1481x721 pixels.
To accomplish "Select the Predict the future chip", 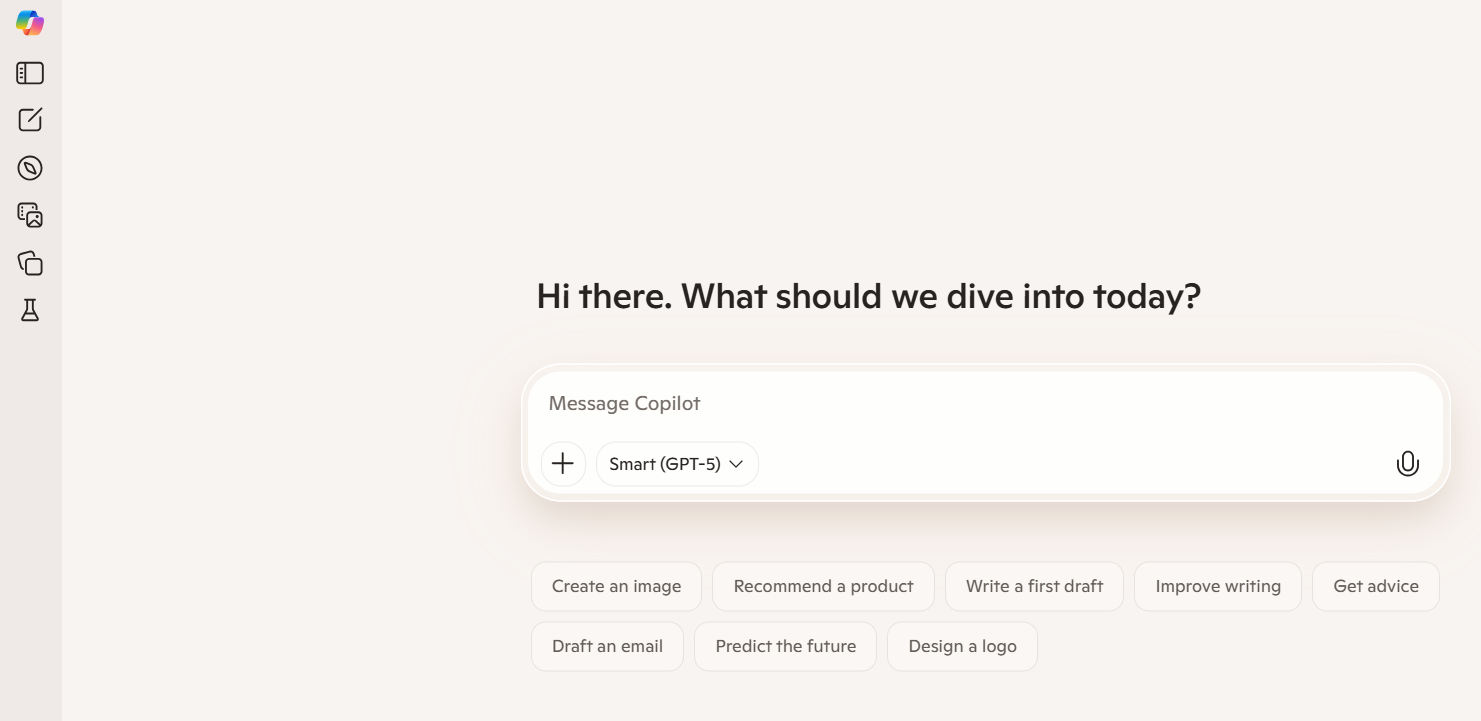I will [785, 646].
